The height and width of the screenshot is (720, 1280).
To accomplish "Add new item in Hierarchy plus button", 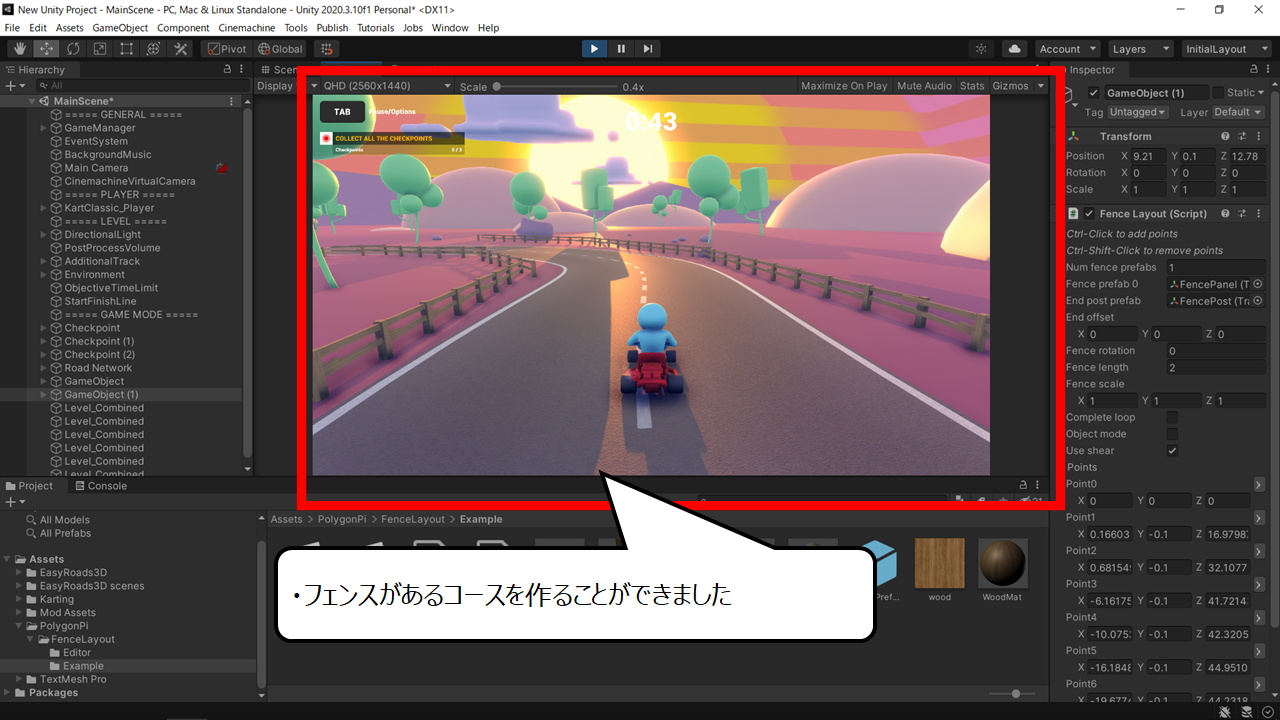I will tap(13, 86).
